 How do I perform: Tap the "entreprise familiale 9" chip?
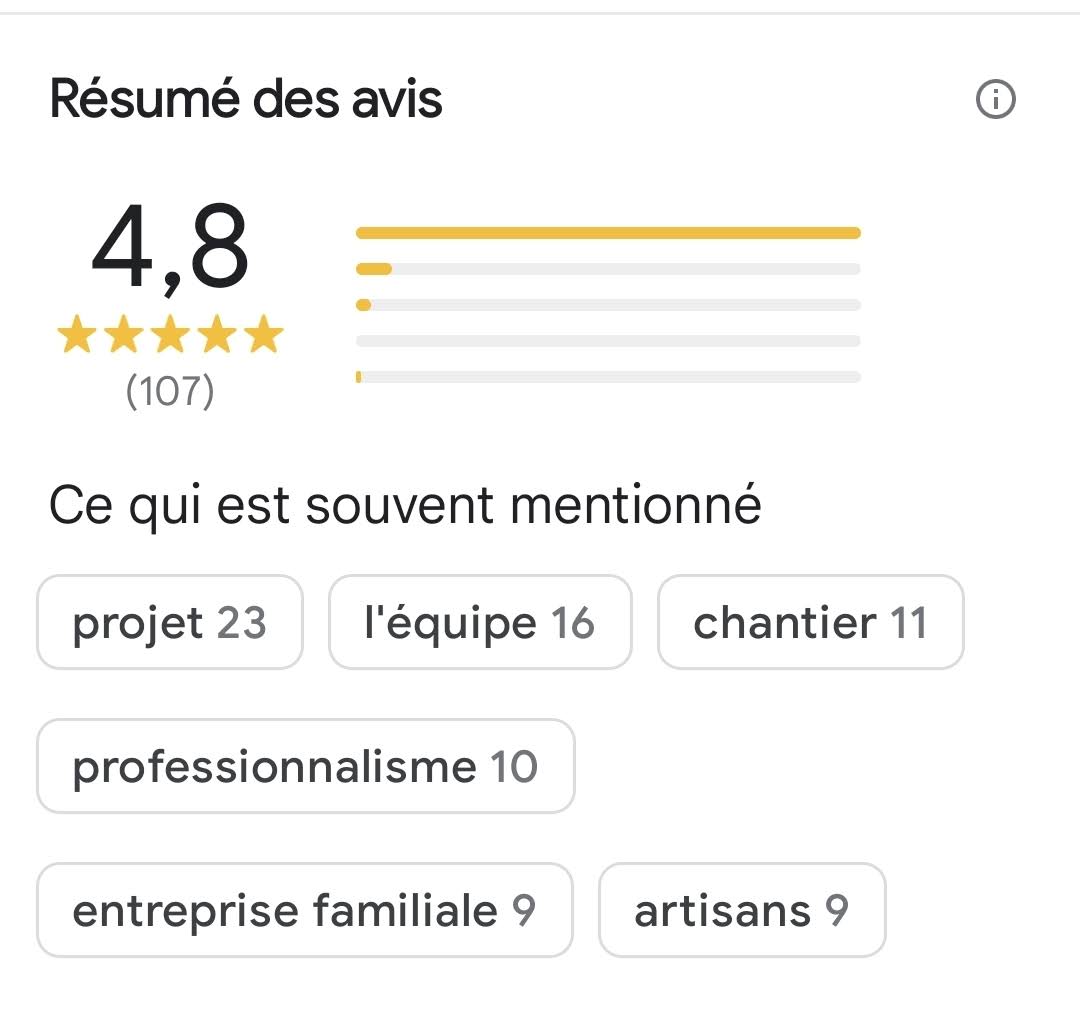point(304,911)
